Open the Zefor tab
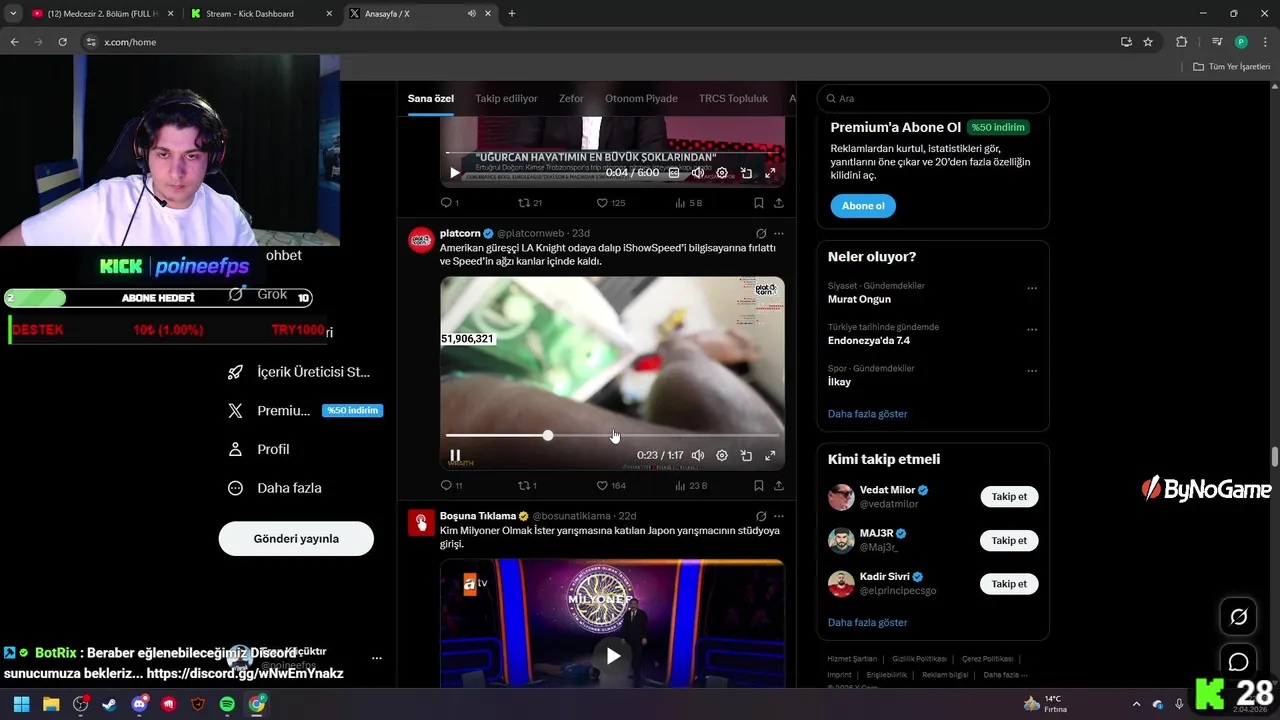 tap(571, 98)
